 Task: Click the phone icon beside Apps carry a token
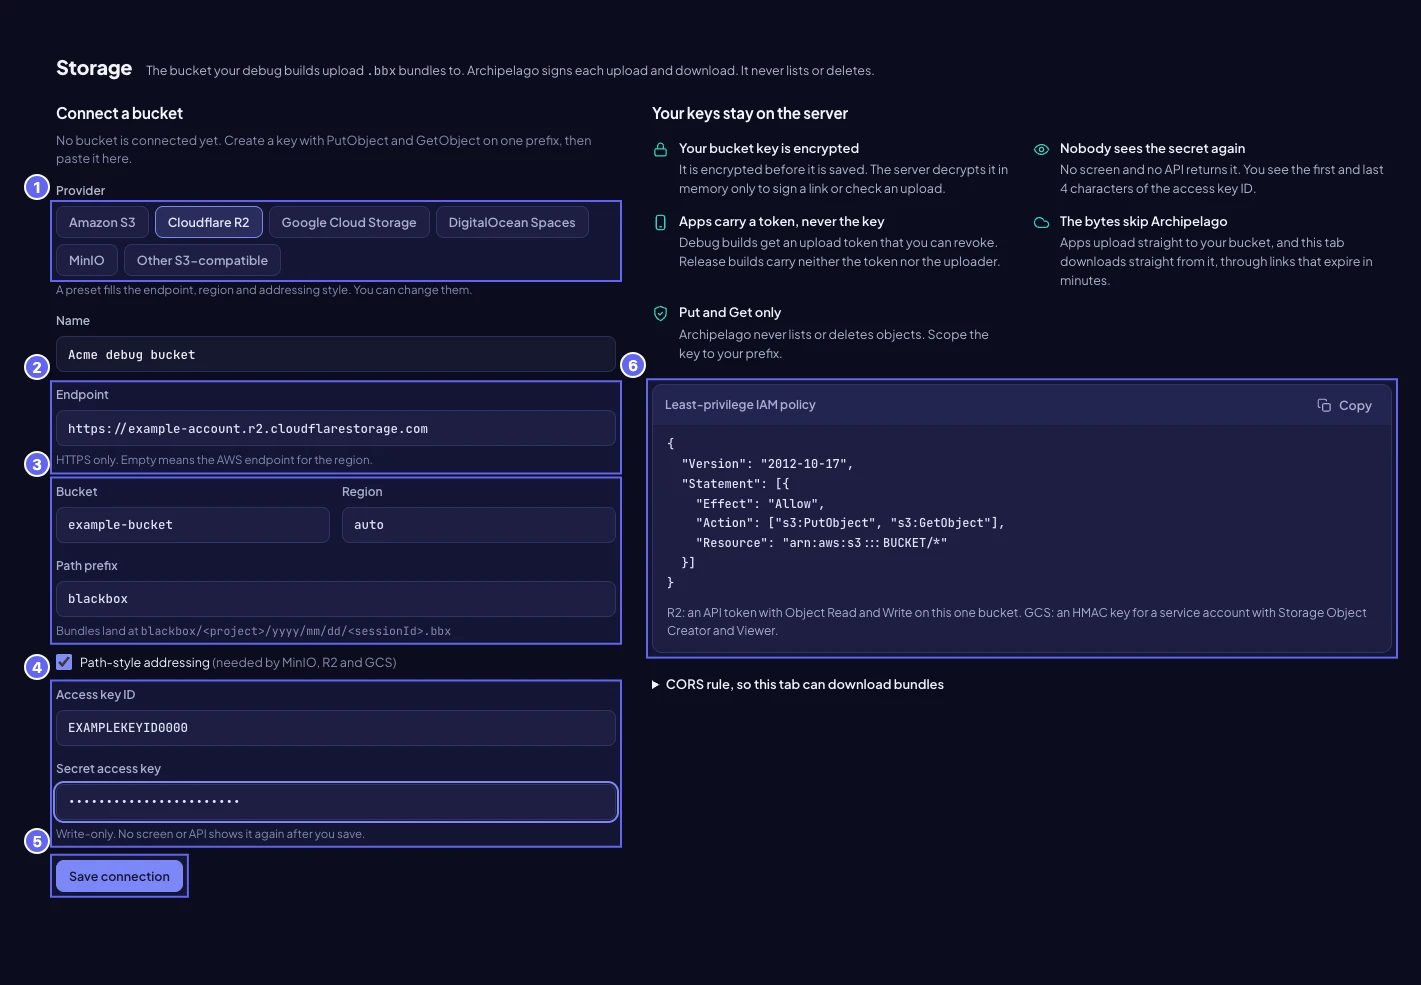click(660, 222)
